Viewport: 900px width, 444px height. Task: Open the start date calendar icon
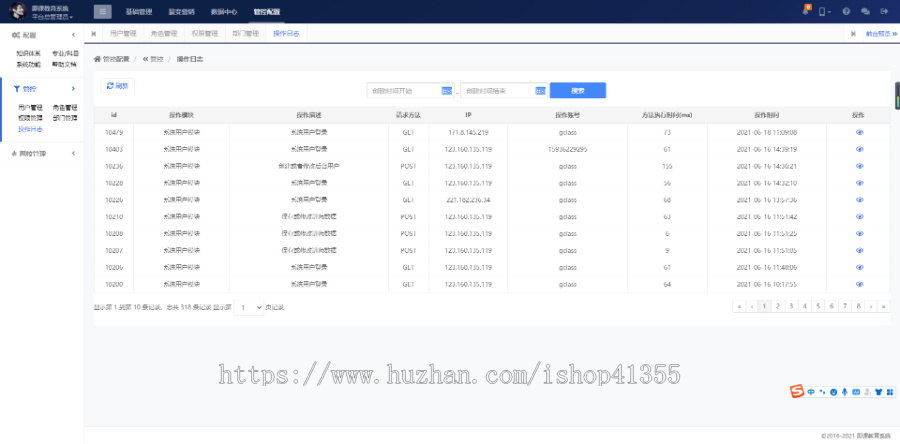(447, 91)
